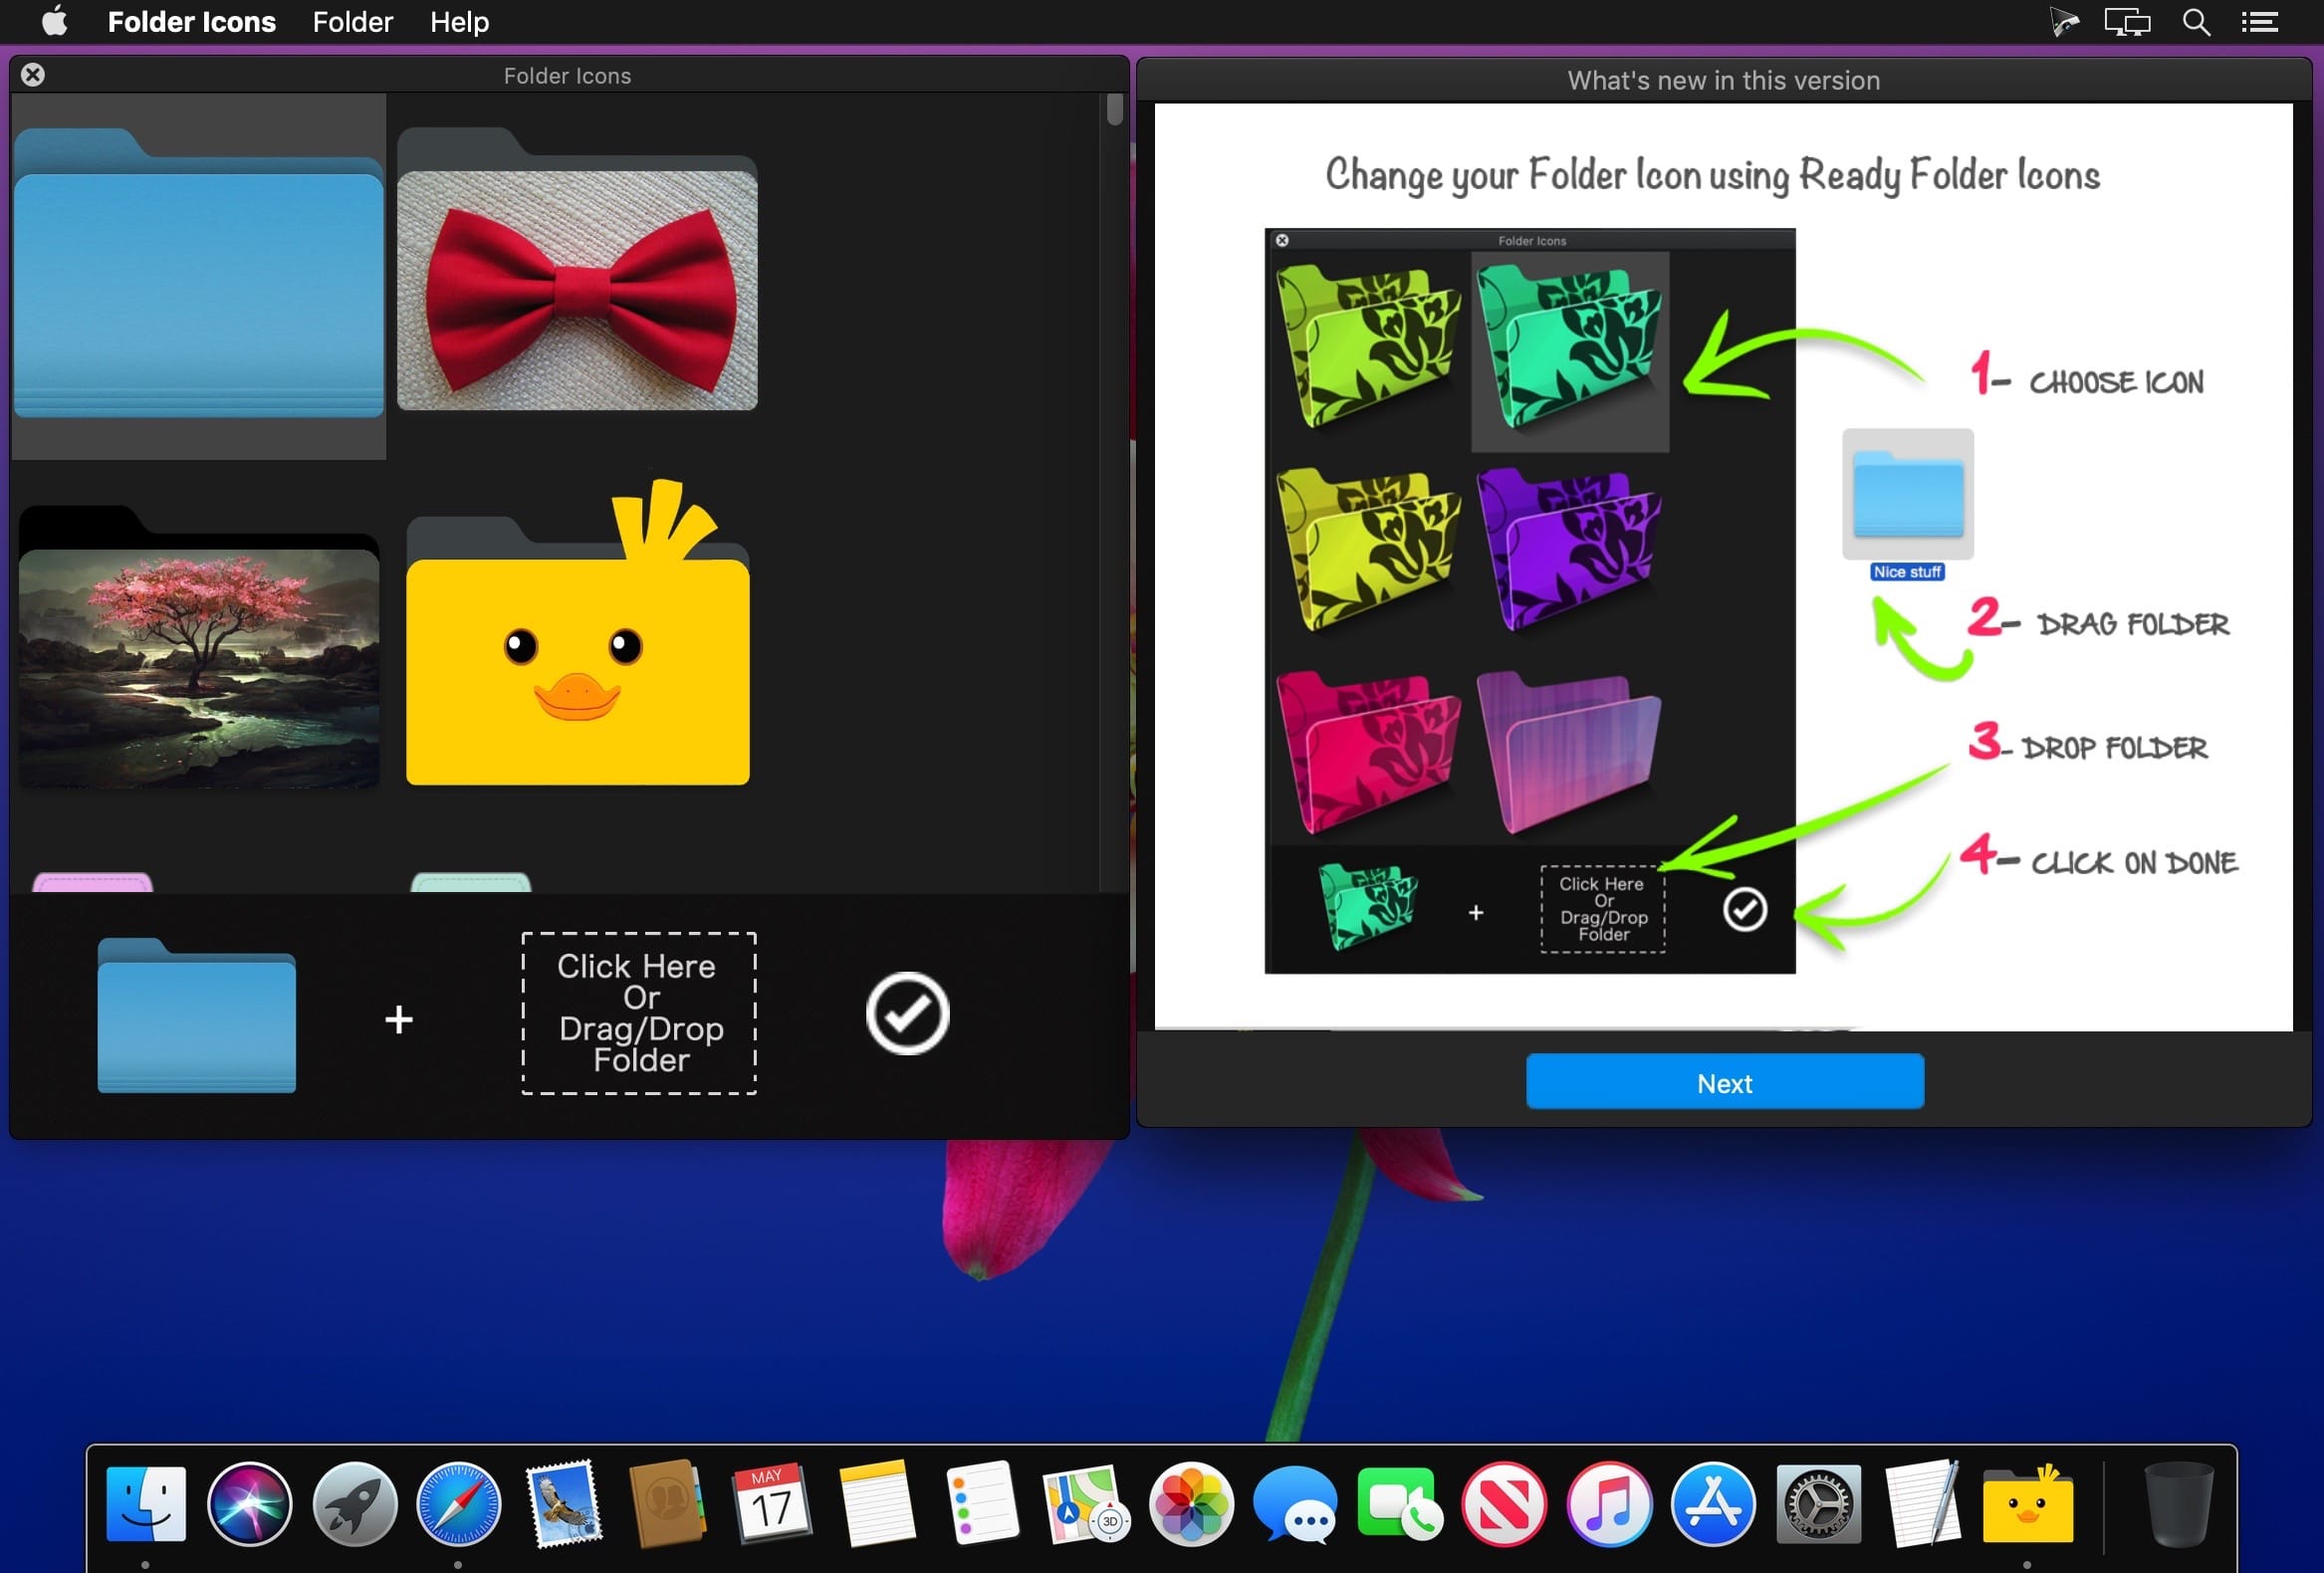The image size is (2324, 1573).
Task: Click the Drag/Drop Folder dashed box
Action: 639,1013
